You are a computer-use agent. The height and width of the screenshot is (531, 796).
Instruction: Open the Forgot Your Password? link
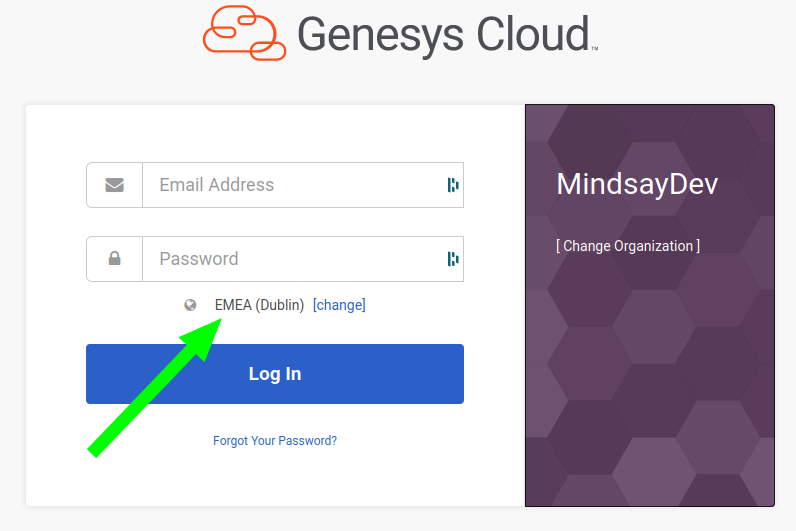pyautogui.click(x=275, y=441)
